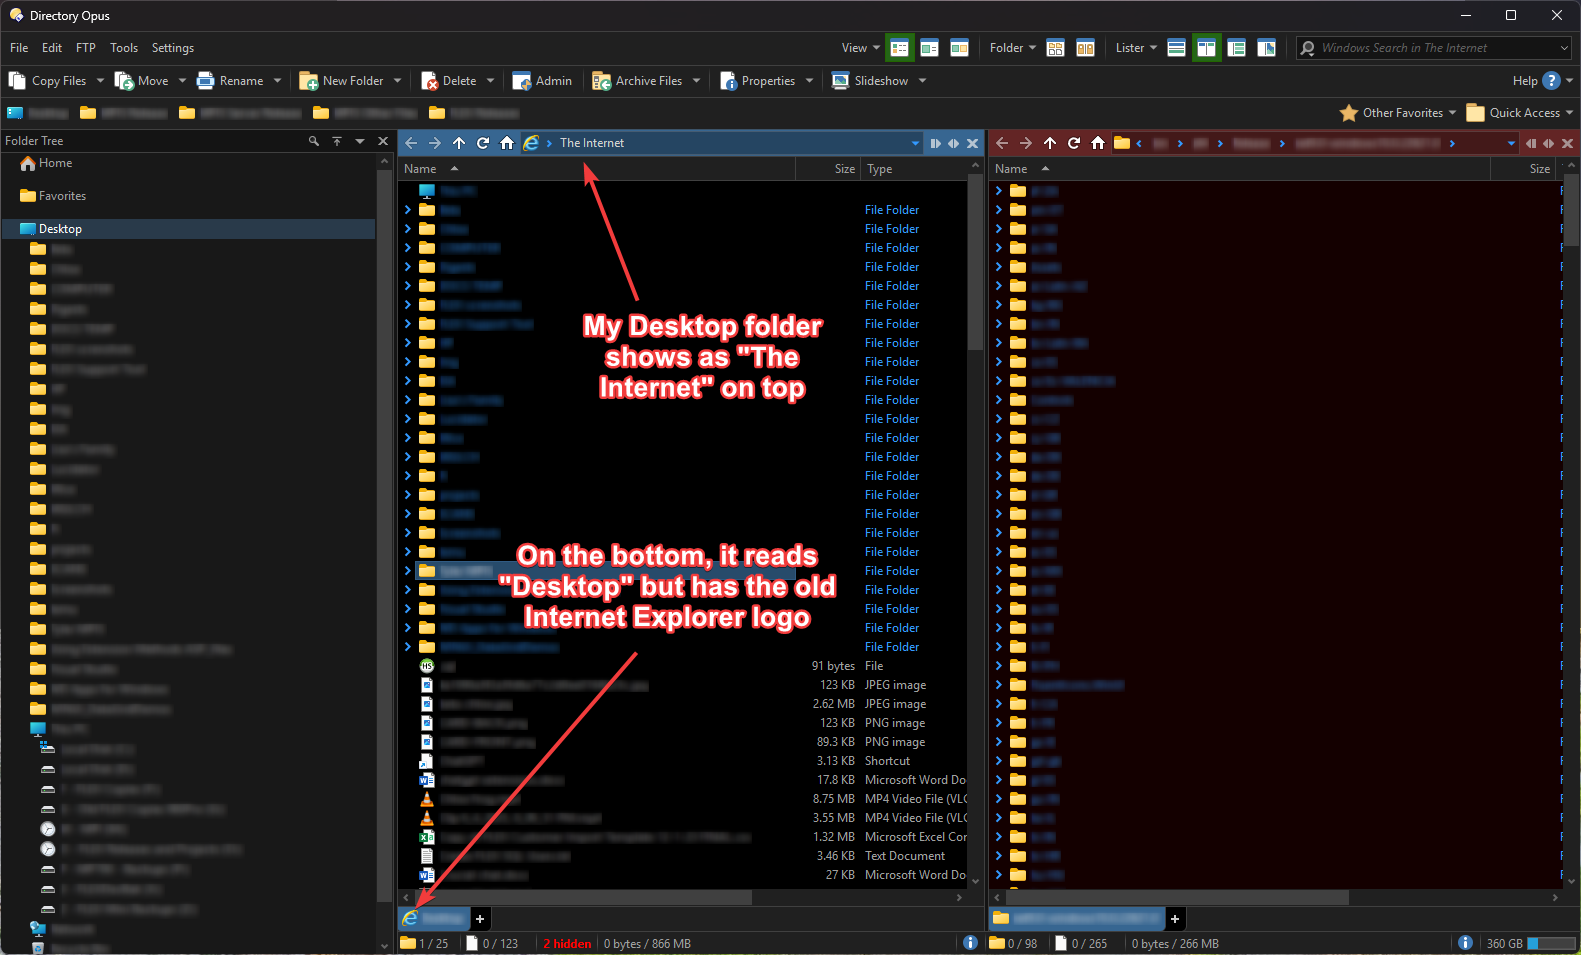
Task: Click the Copy Files toolbar icon
Action: [17, 81]
